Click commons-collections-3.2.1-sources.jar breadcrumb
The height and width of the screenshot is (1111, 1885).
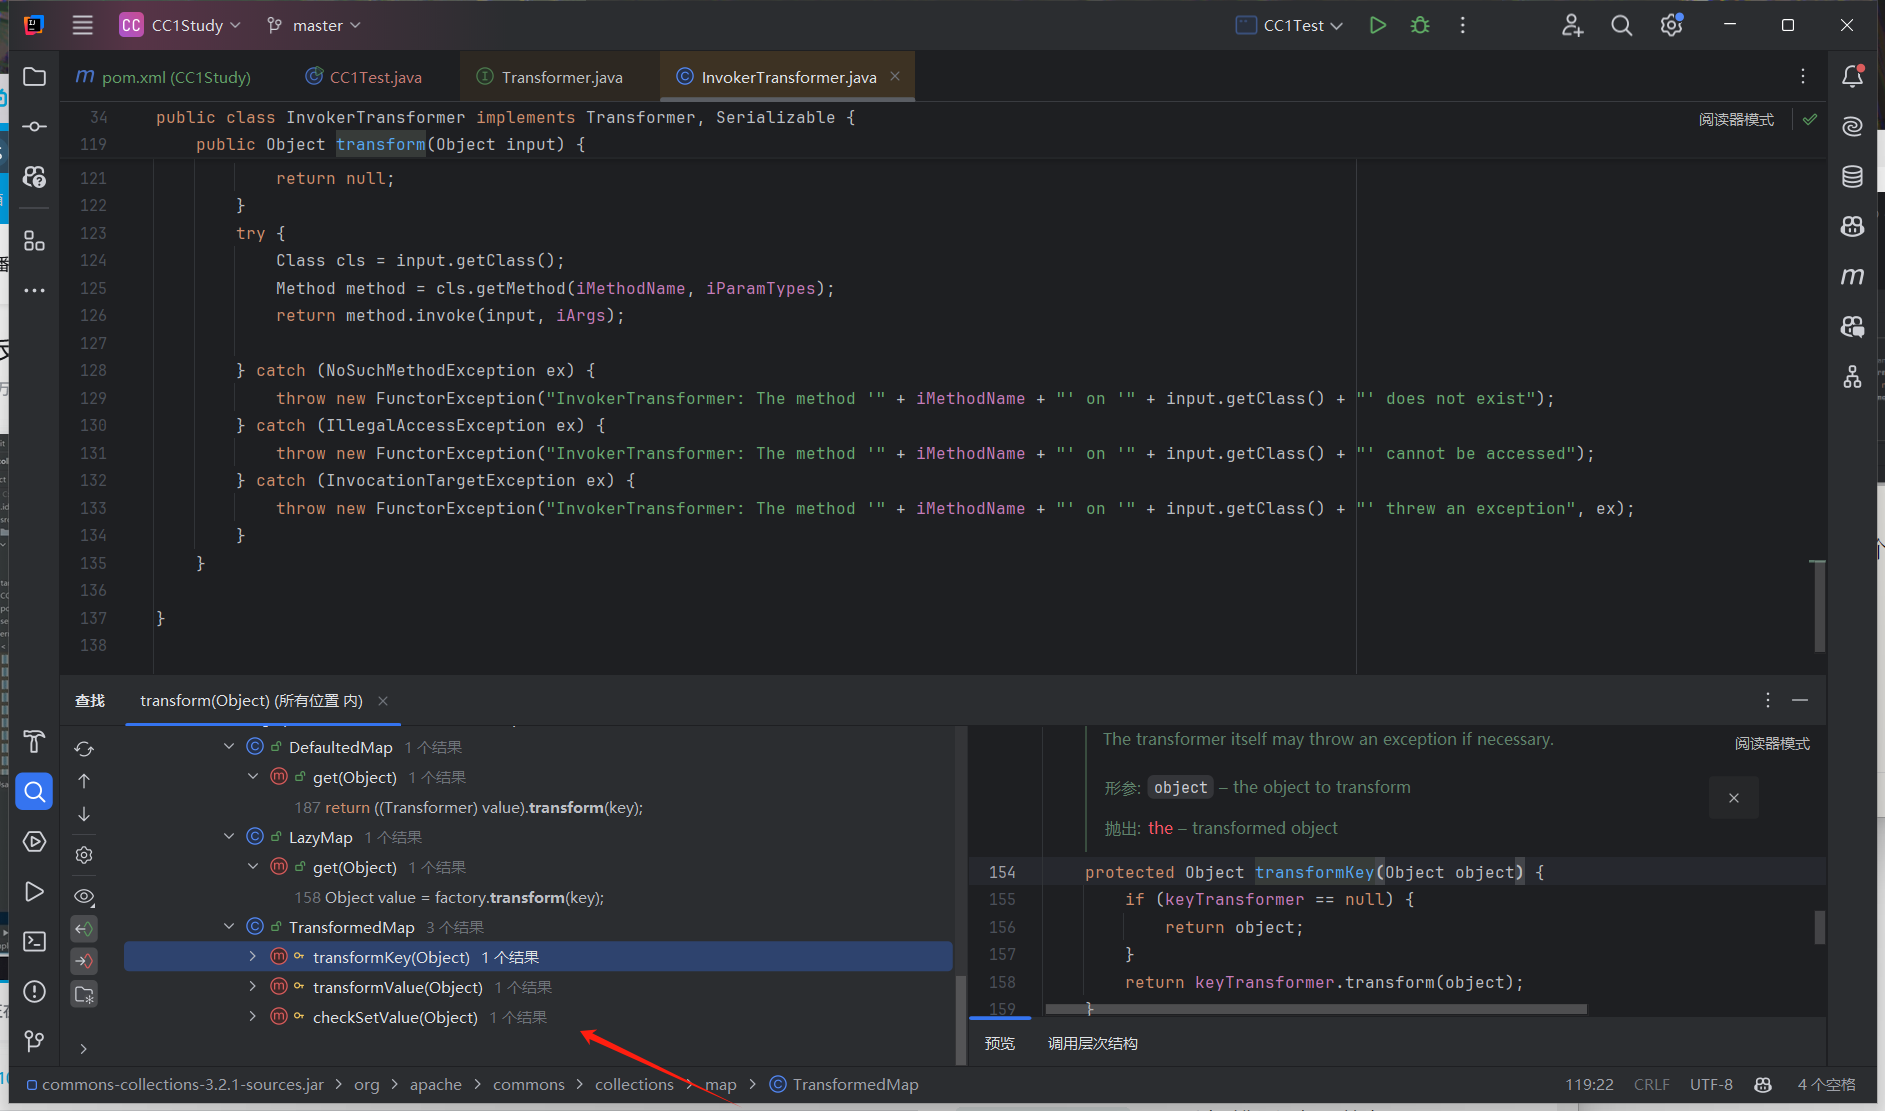175,1084
